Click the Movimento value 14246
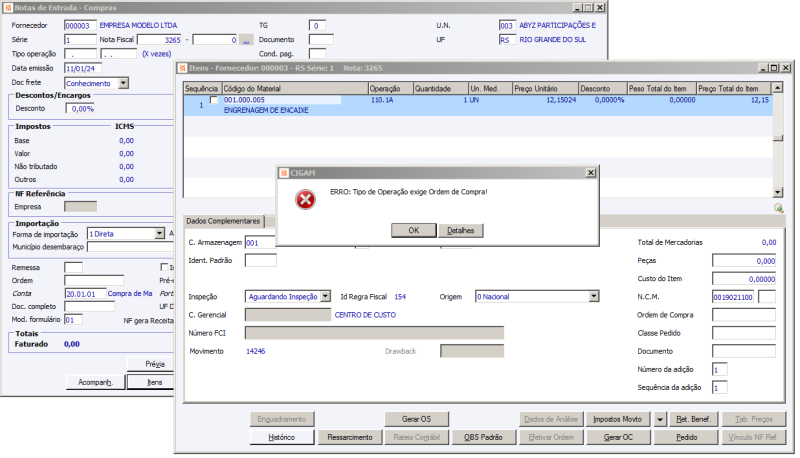800x458 pixels. pos(256,351)
